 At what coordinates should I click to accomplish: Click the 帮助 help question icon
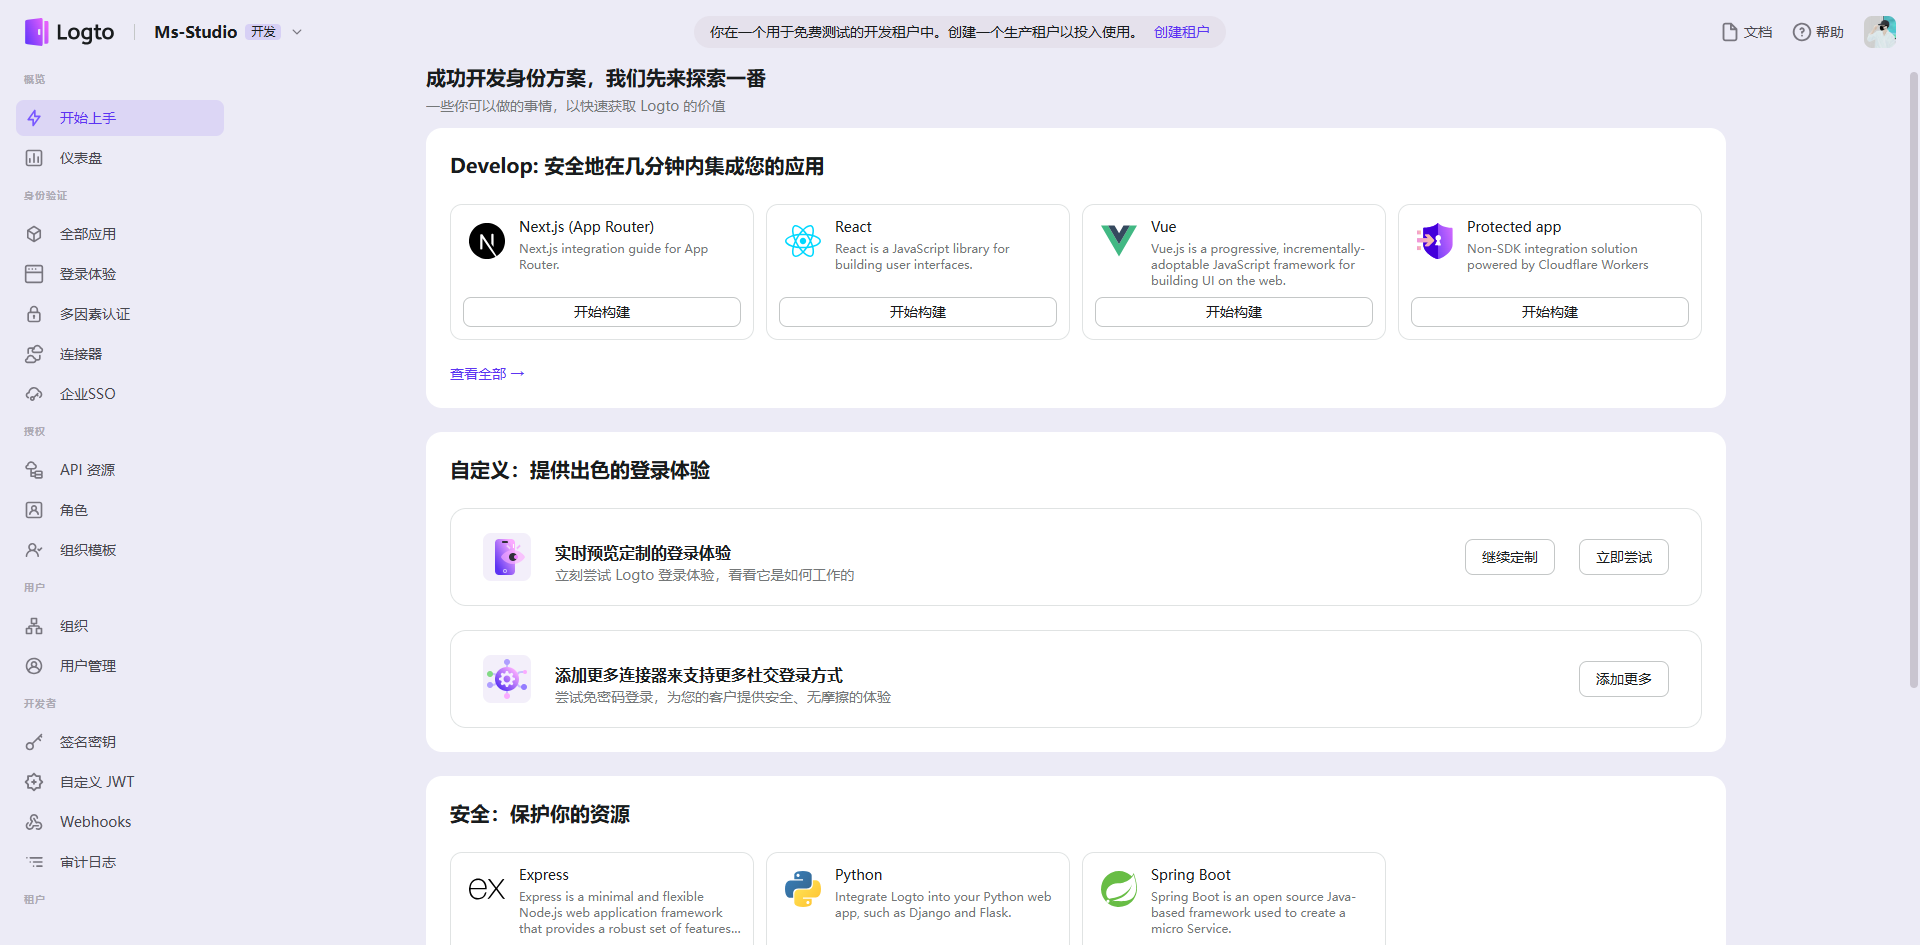click(x=1801, y=32)
